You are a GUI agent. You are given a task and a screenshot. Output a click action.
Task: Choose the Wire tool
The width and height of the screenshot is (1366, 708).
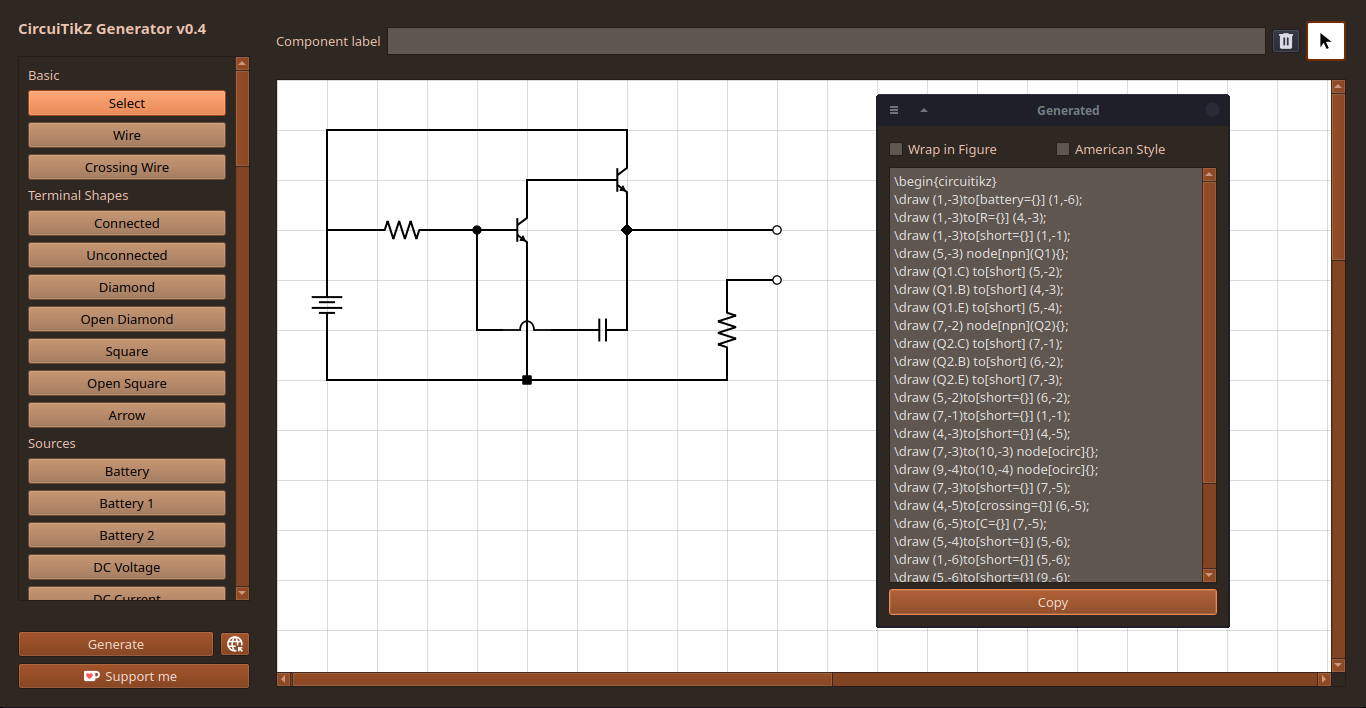[x=127, y=135]
